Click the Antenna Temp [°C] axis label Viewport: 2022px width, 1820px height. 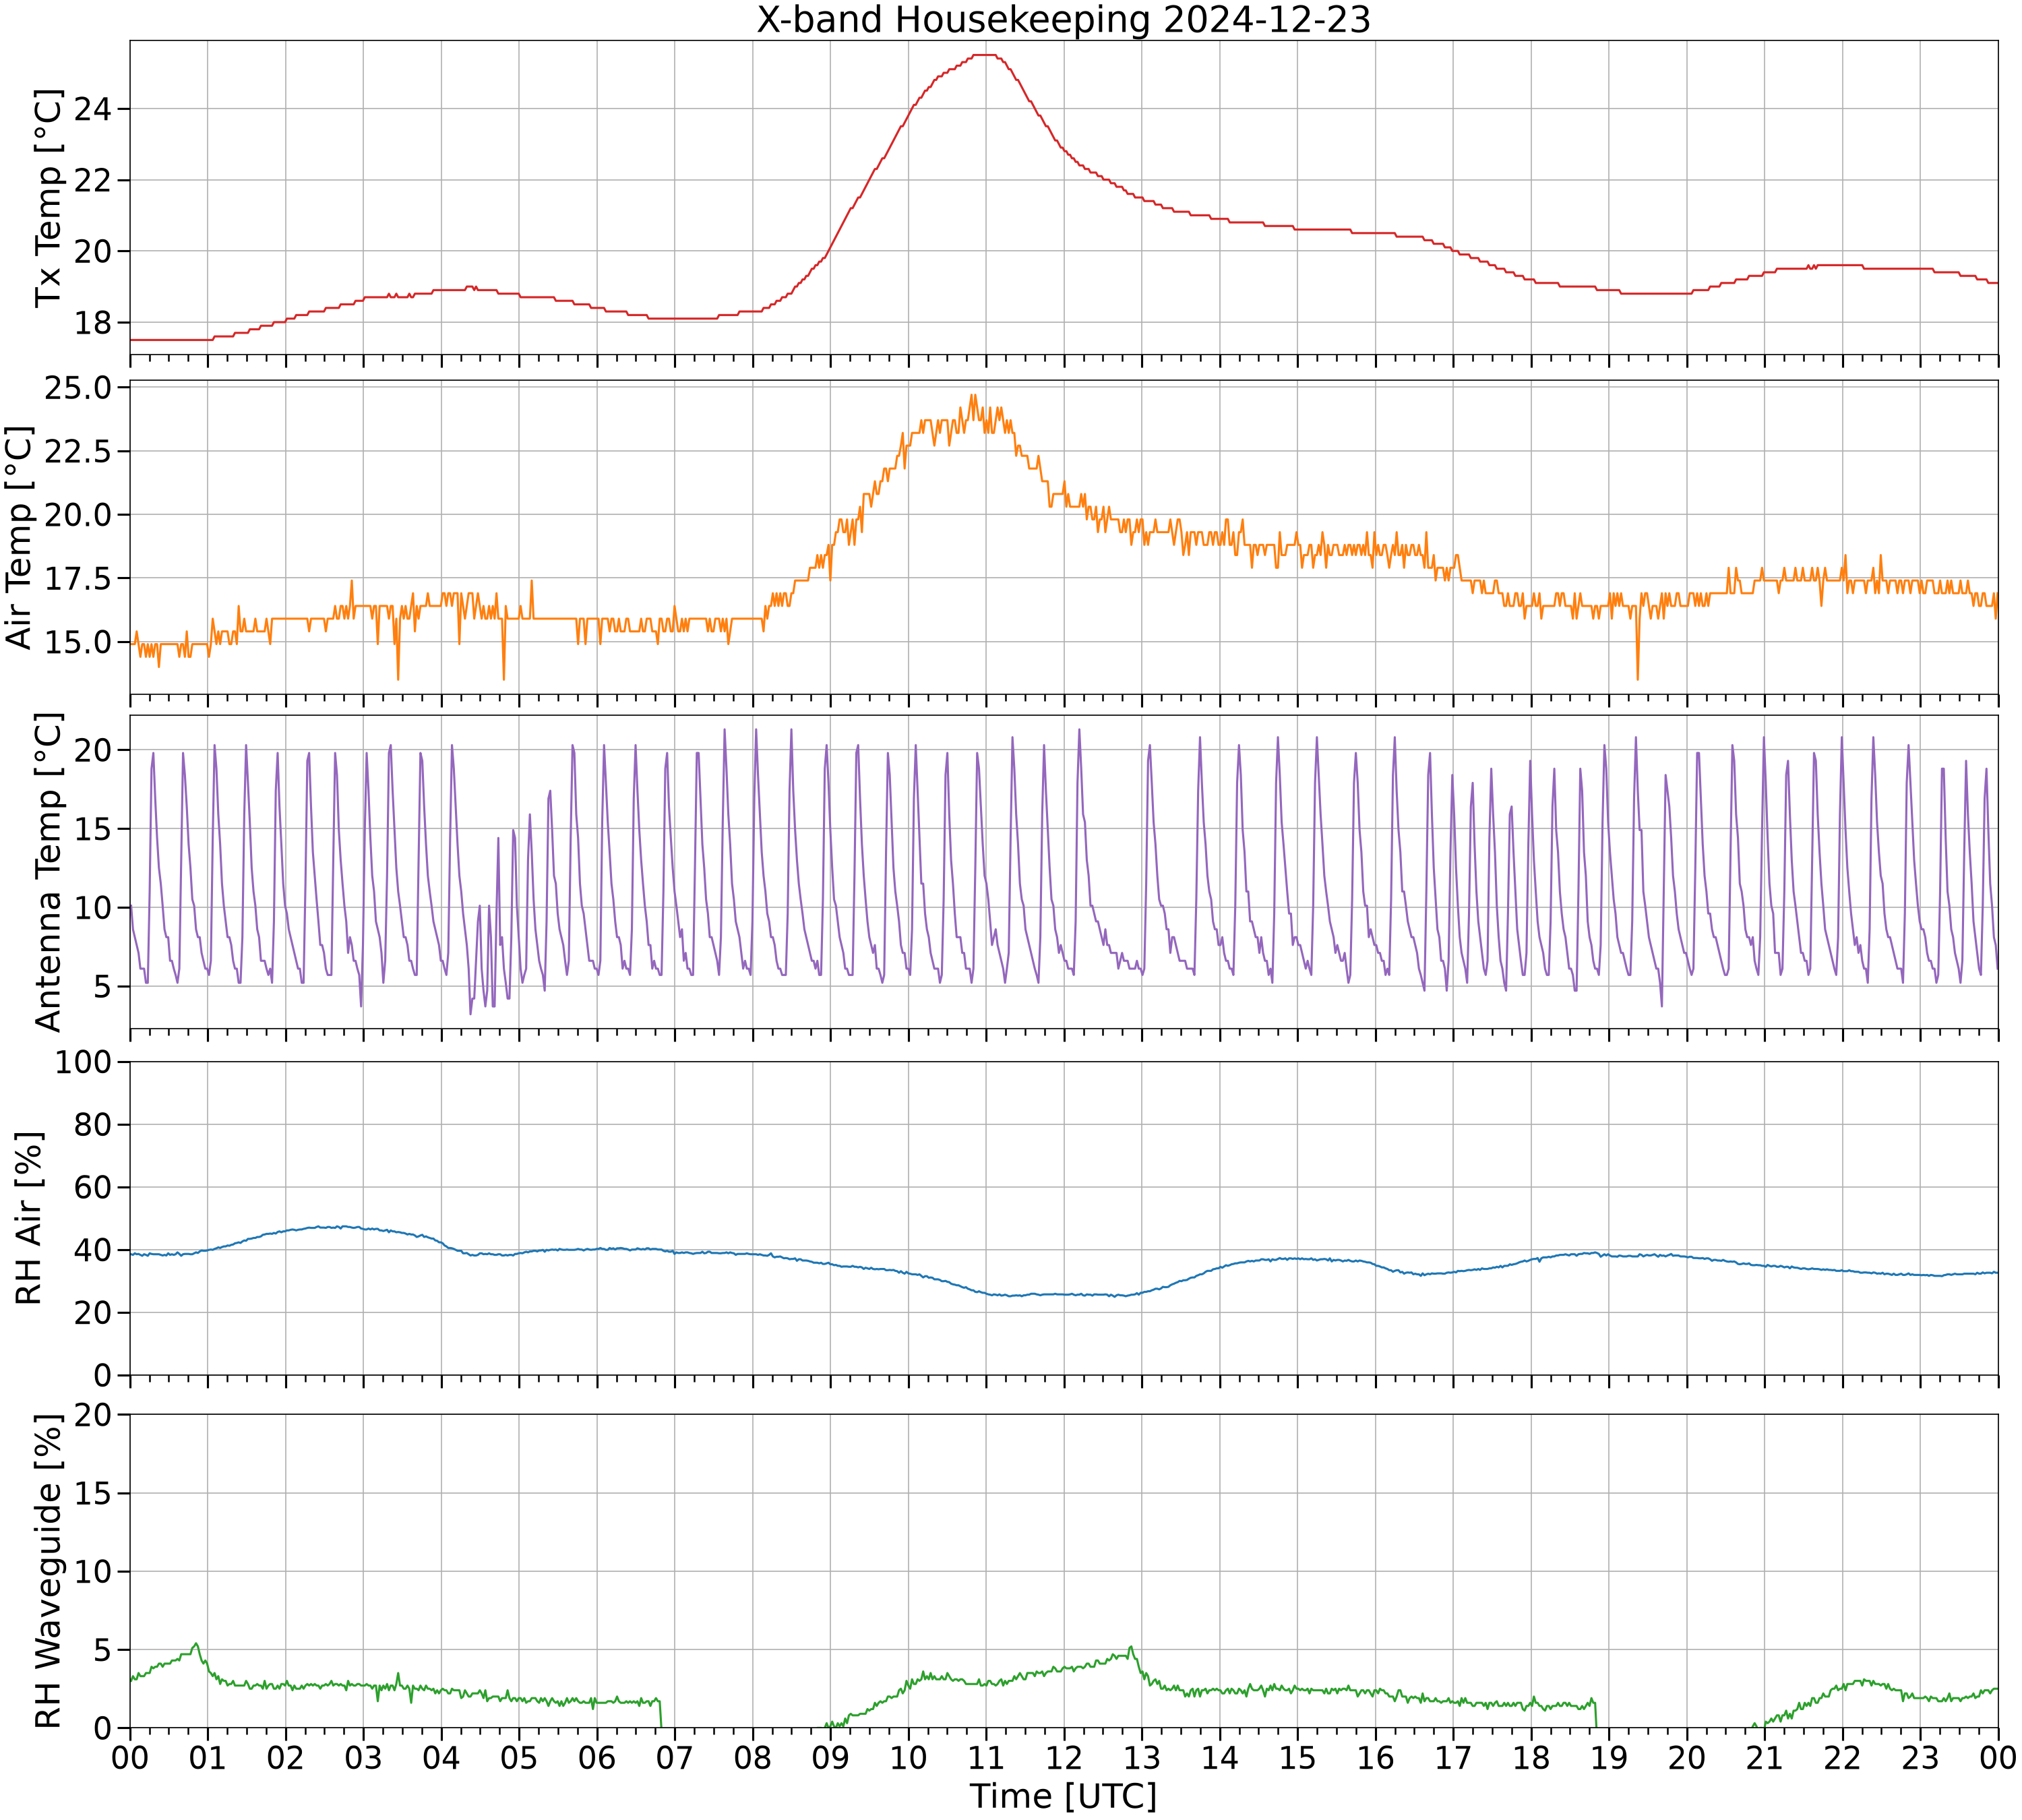point(48,872)
